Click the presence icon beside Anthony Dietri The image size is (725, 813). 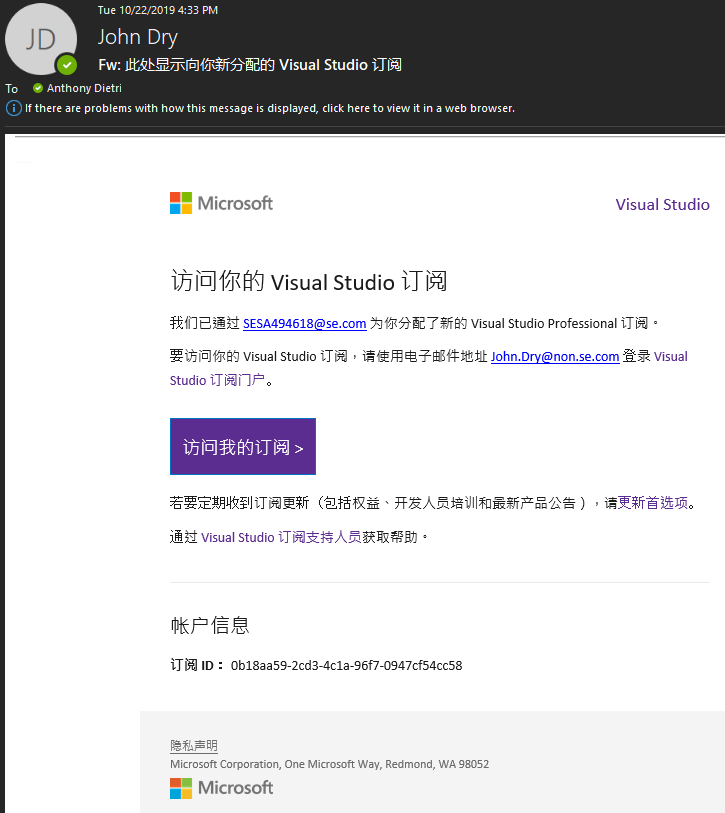[38, 88]
